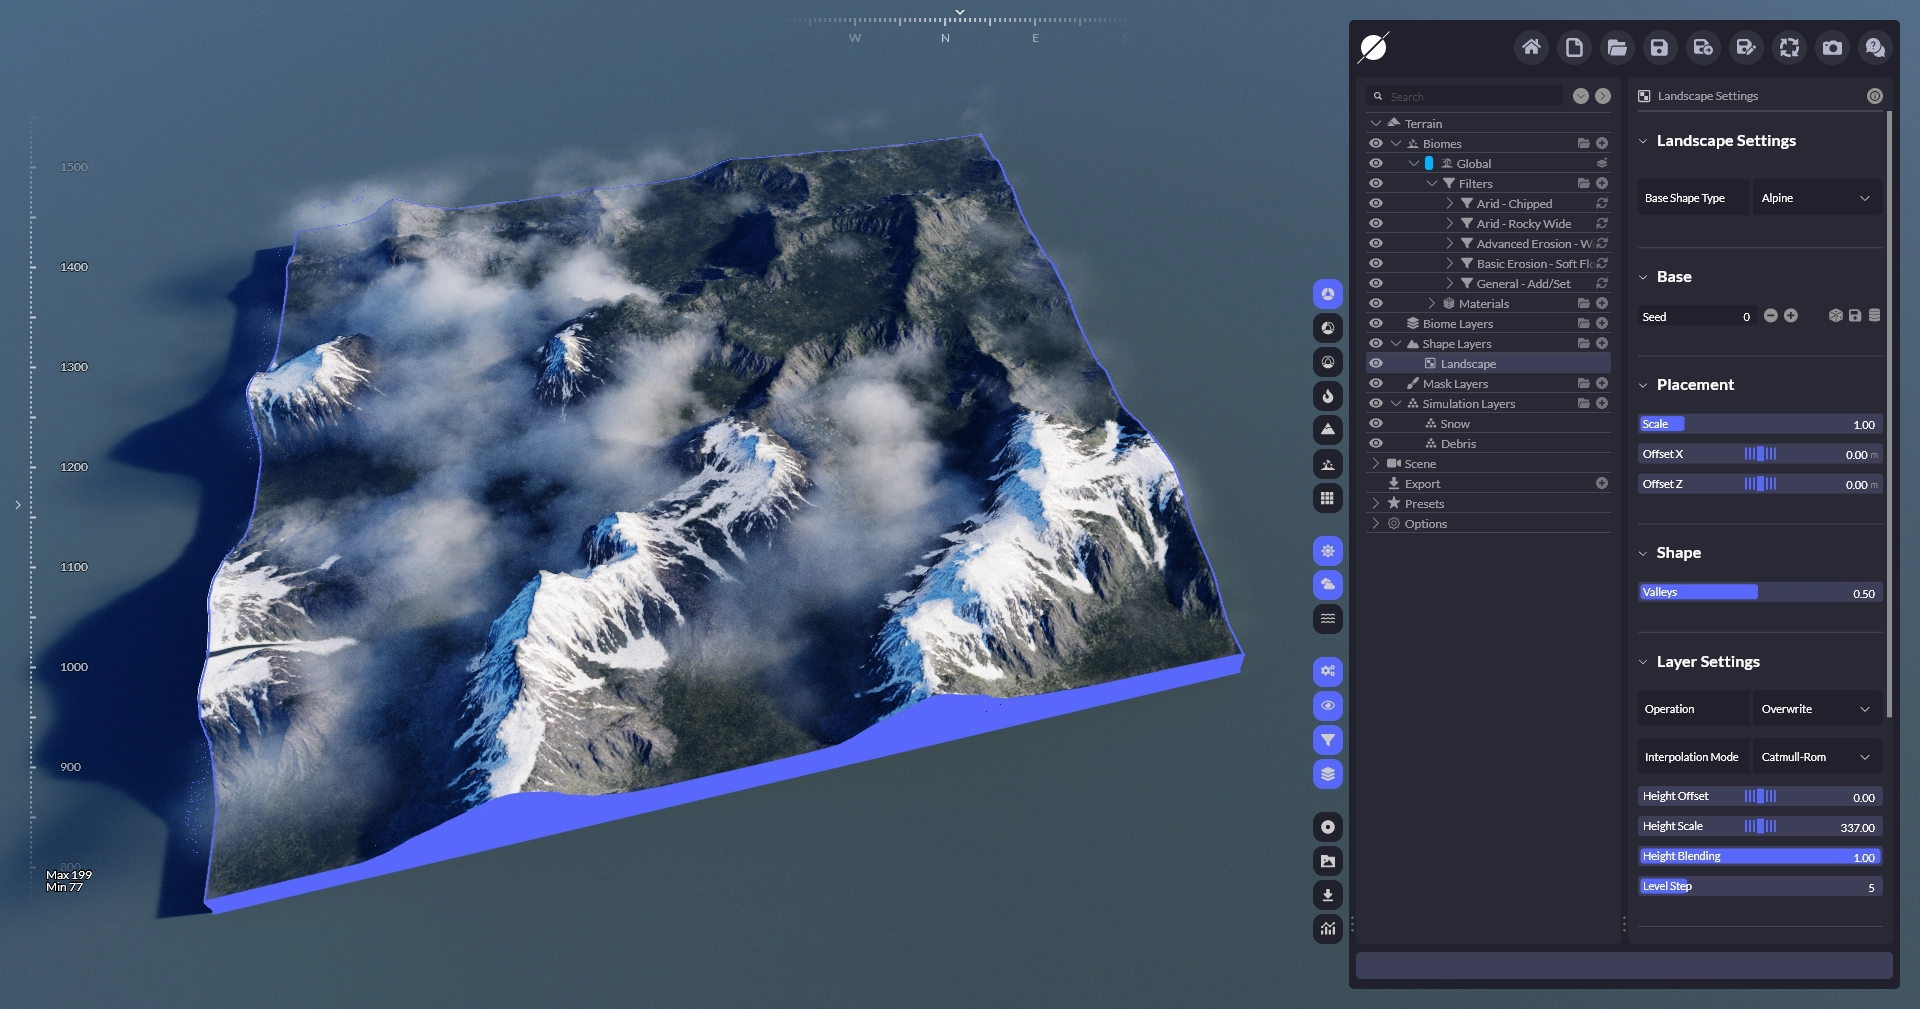Viewport: 1920px width, 1009px height.
Task: Click the Home icon in top toolbar
Action: (1530, 47)
